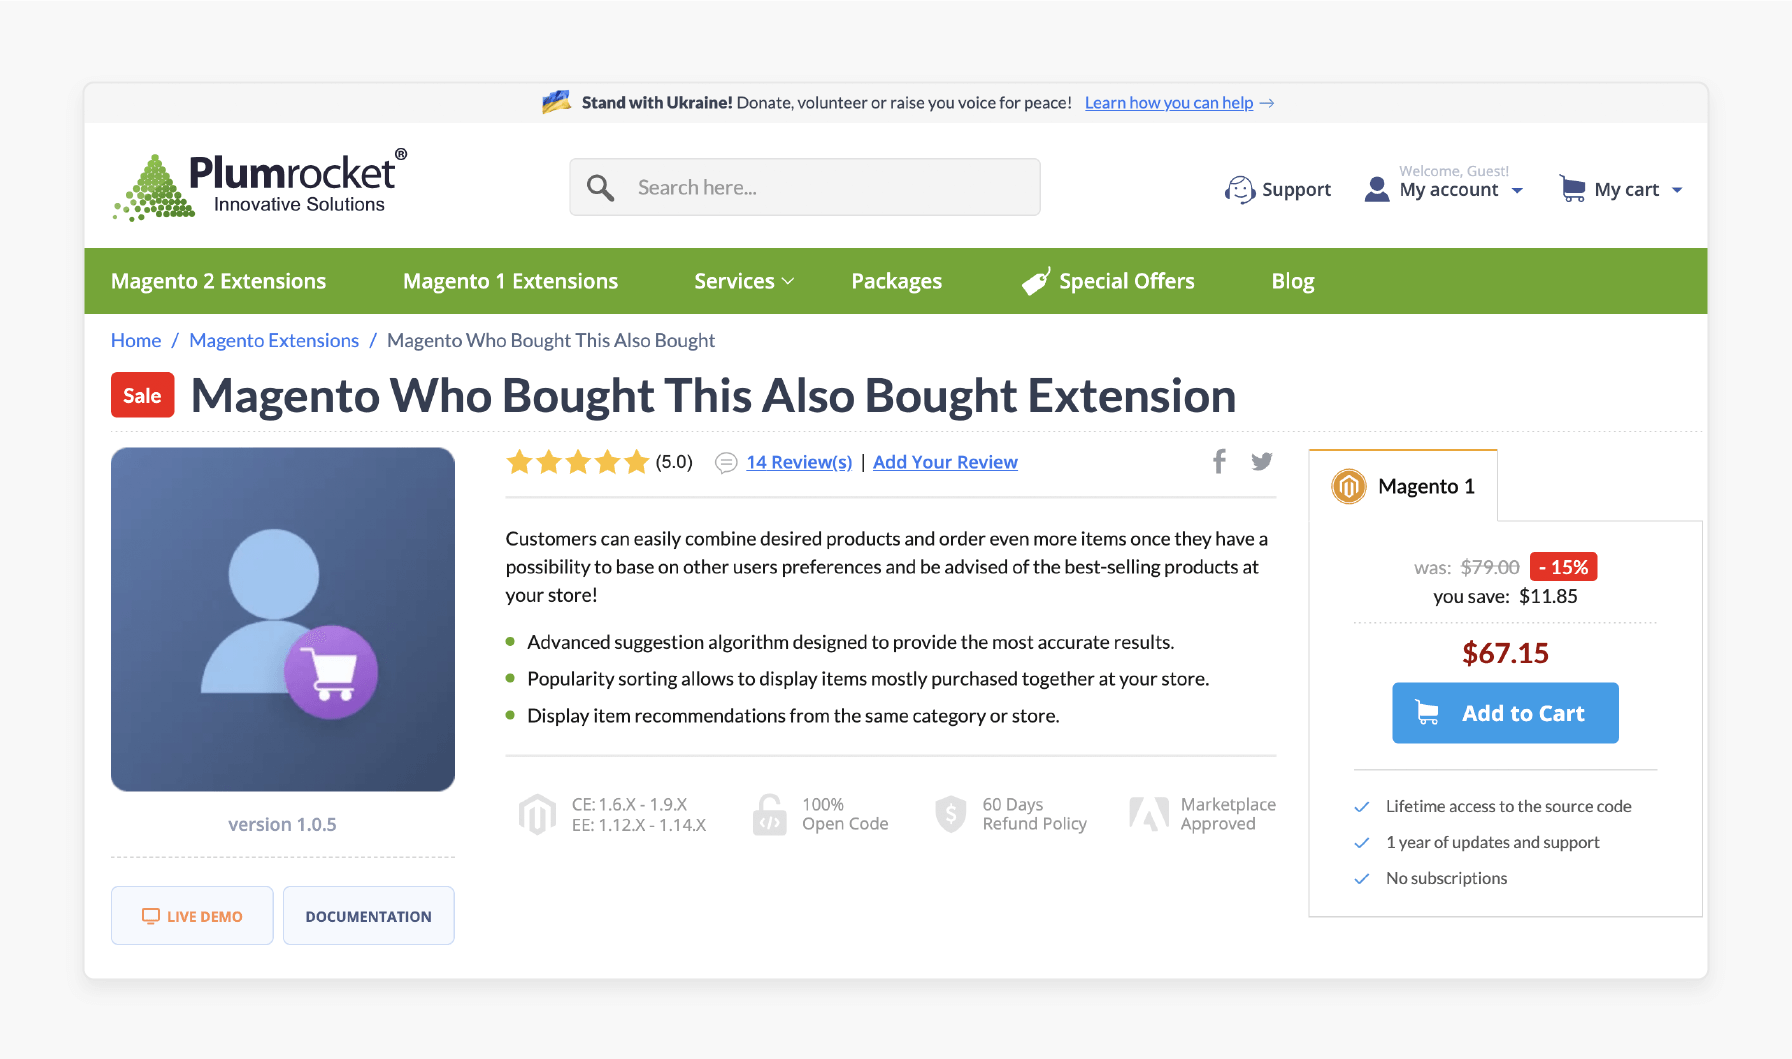Click the Live Demo monitor icon
The width and height of the screenshot is (1792, 1059).
[x=151, y=916]
